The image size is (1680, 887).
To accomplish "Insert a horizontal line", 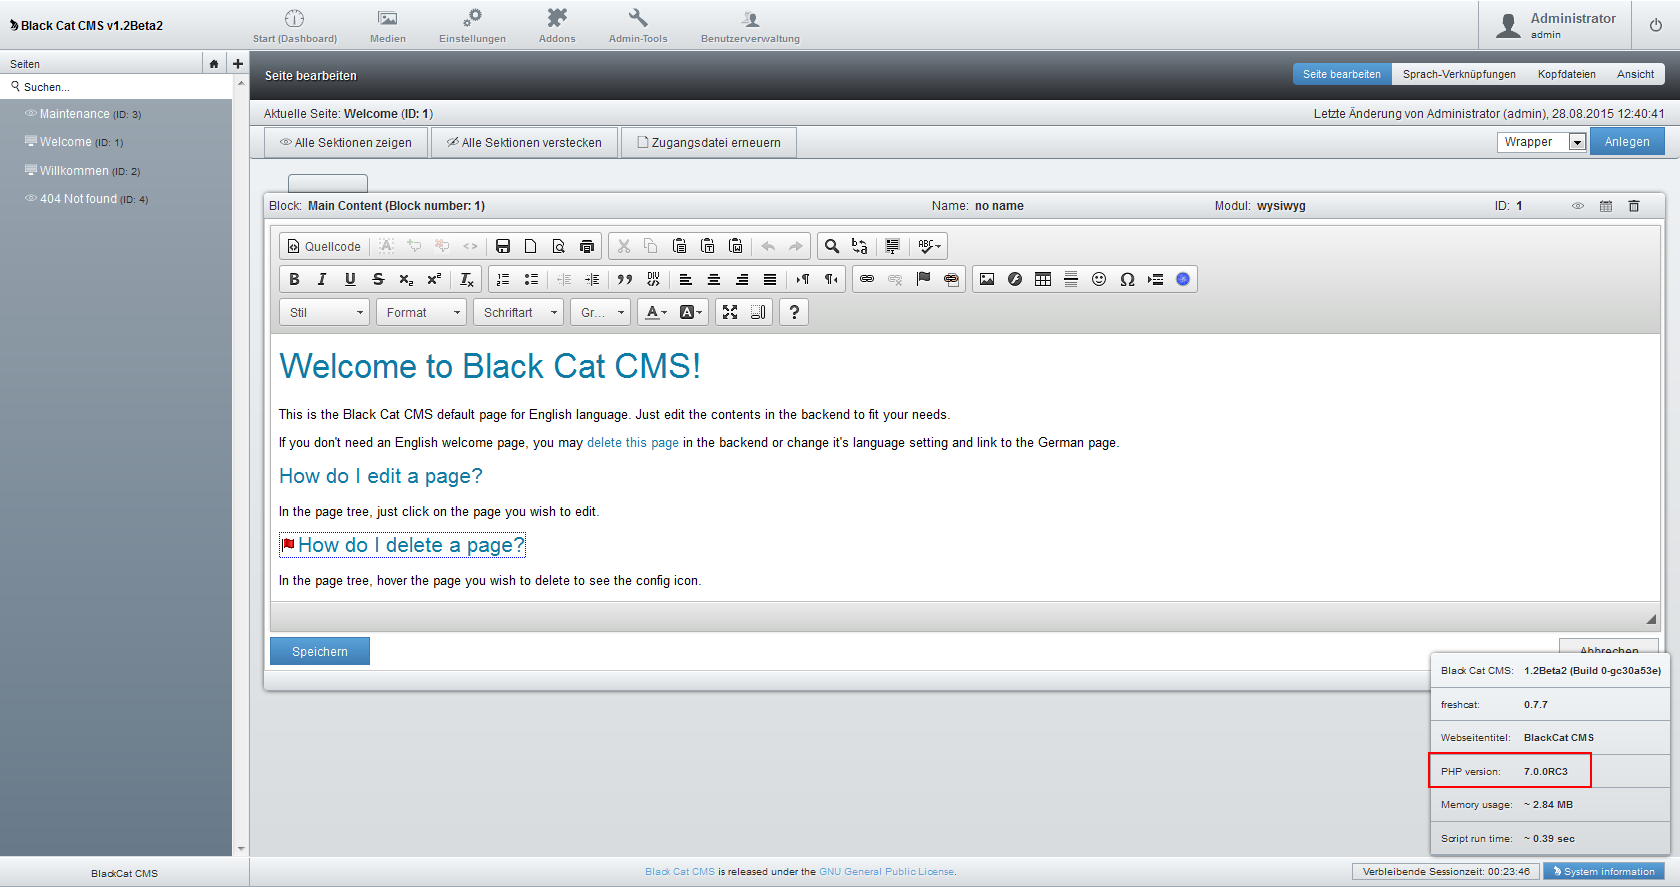I will (1071, 279).
